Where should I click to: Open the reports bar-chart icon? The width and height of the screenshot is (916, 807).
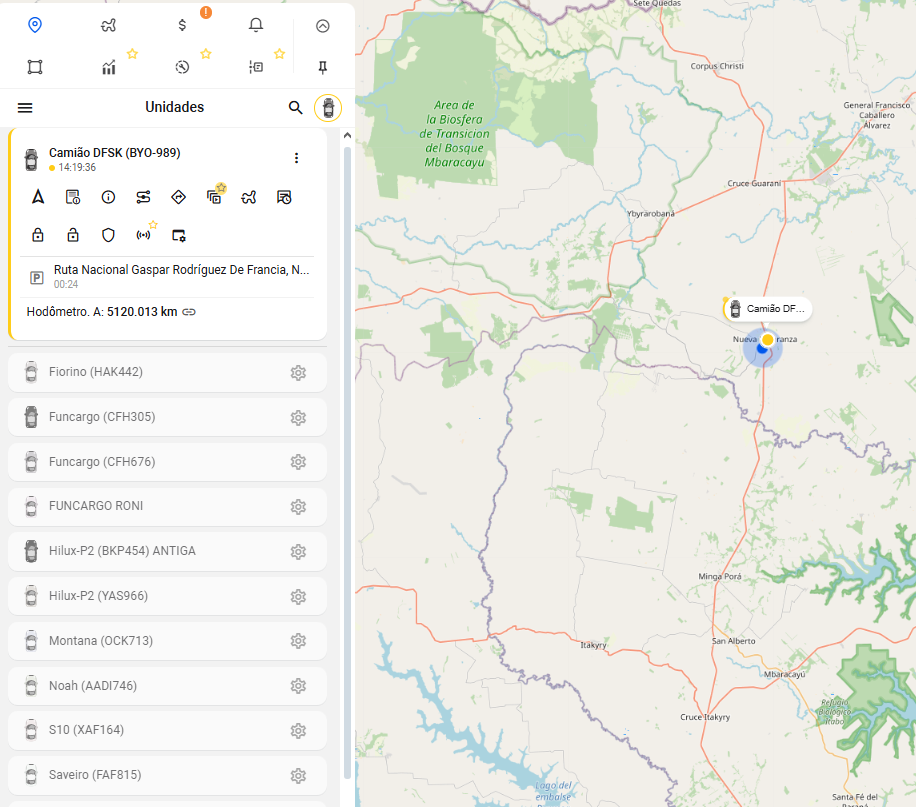(109, 67)
